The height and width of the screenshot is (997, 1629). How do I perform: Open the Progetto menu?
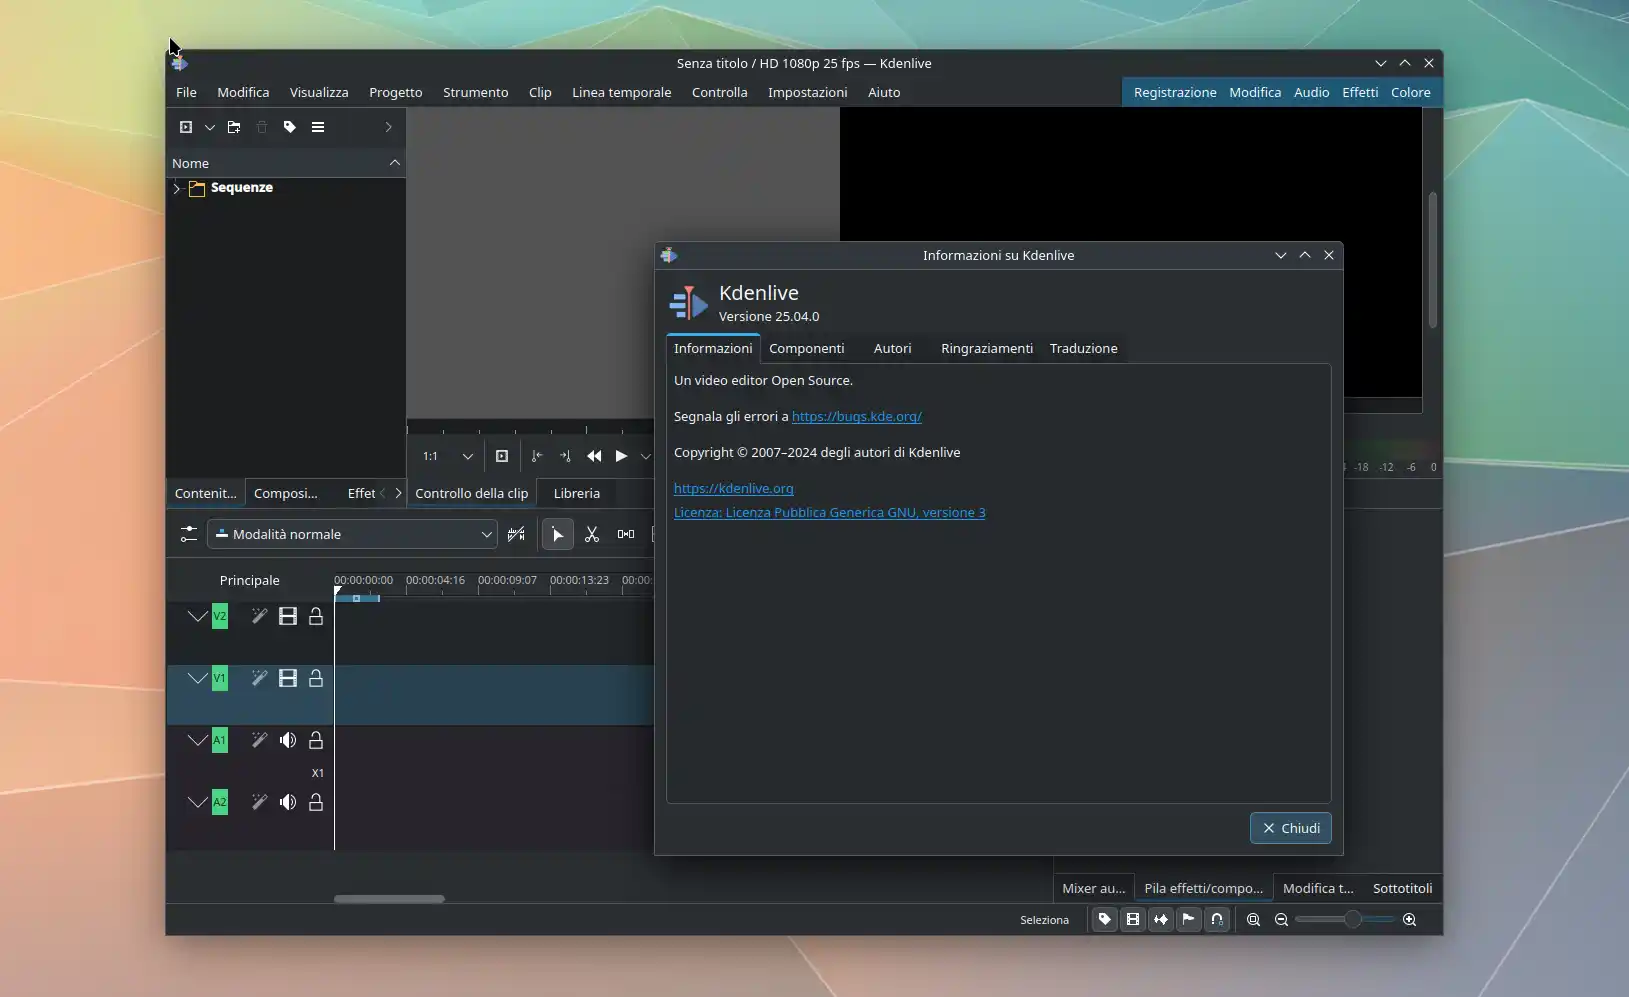[395, 92]
